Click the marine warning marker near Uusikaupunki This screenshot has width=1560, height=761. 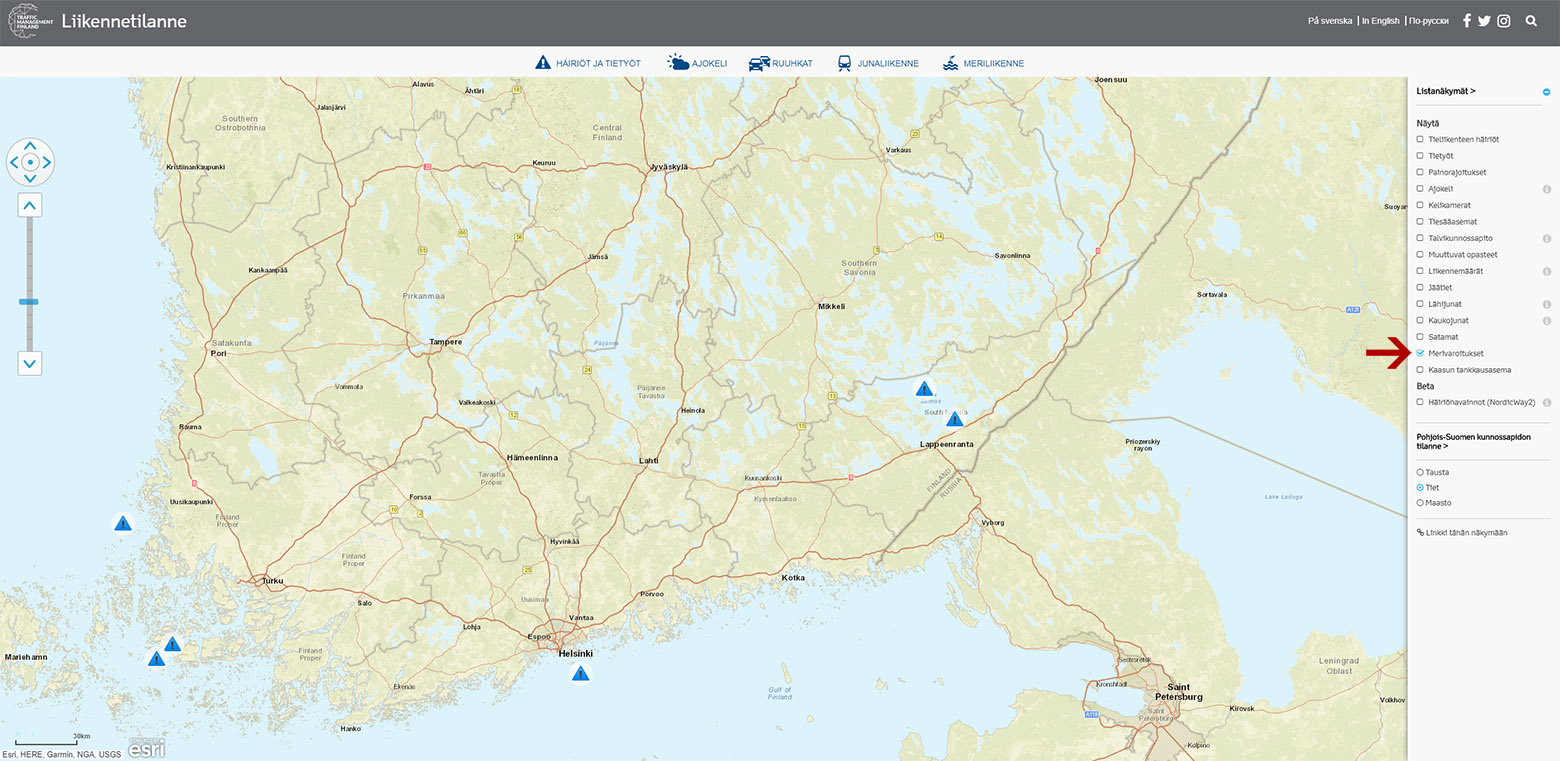point(122,523)
